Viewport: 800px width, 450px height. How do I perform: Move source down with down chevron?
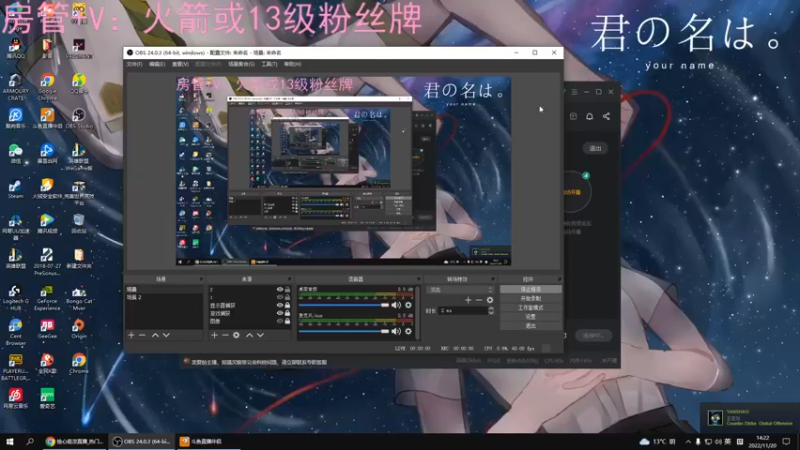point(260,335)
